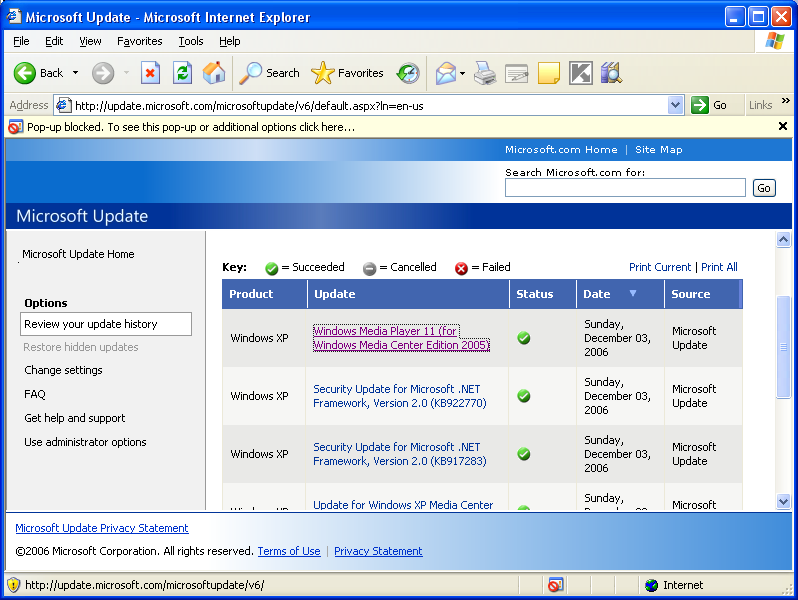798x600 pixels.
Task: Open the View menu
Action: pos(90,41)
